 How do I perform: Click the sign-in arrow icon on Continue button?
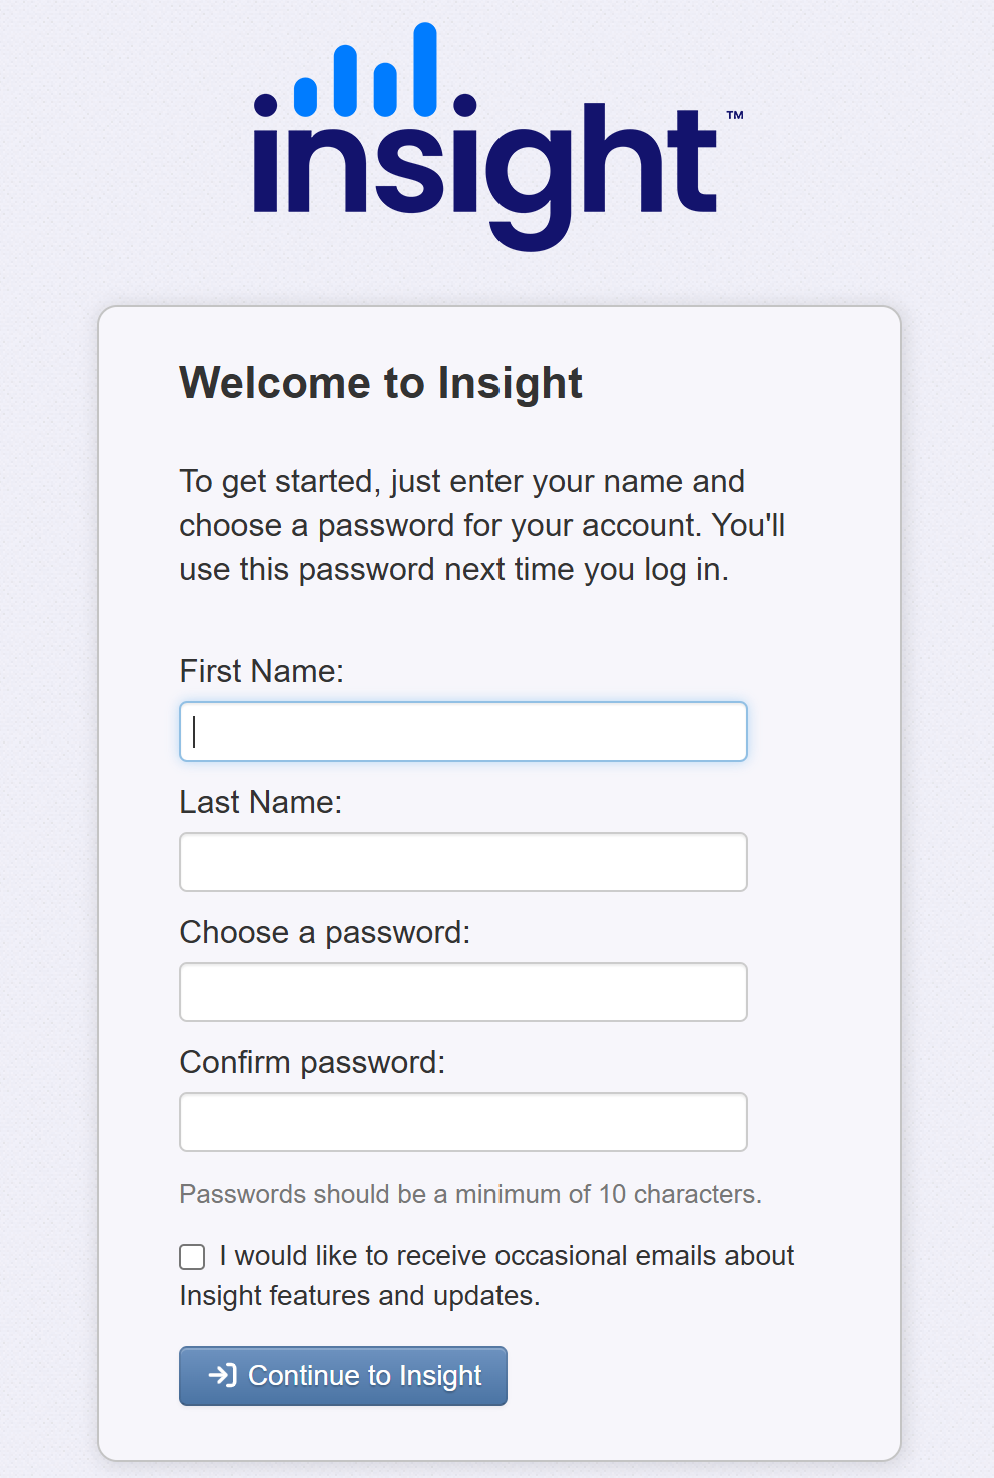tap(222, 1375)
